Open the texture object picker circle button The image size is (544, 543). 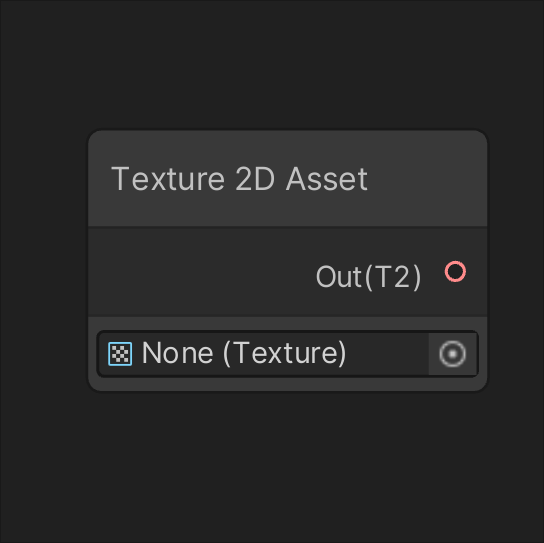[452, 354]
